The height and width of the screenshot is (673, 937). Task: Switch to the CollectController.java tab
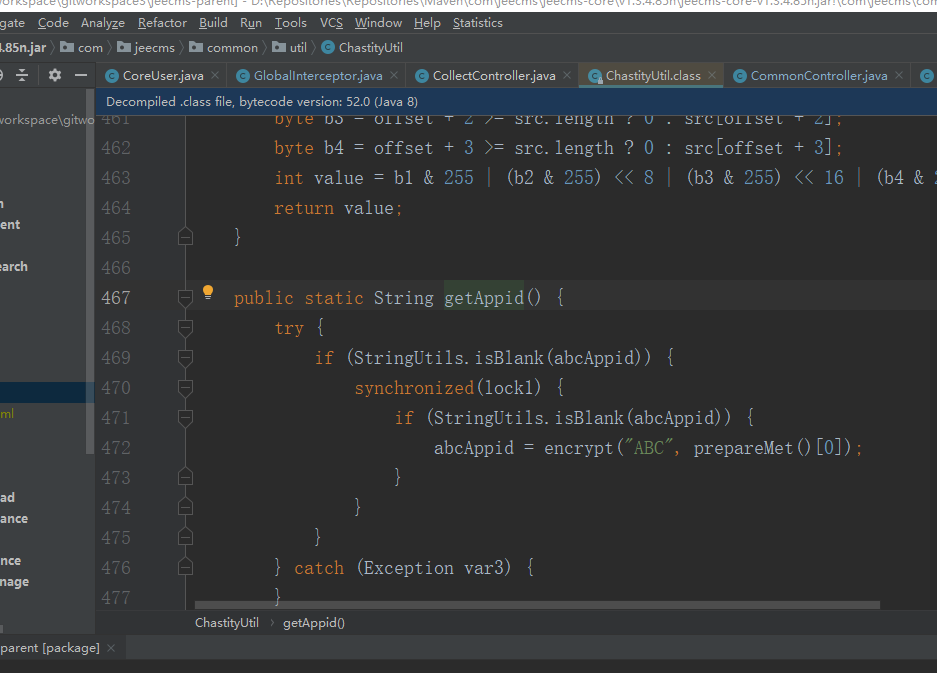click(x=493, y=76)
